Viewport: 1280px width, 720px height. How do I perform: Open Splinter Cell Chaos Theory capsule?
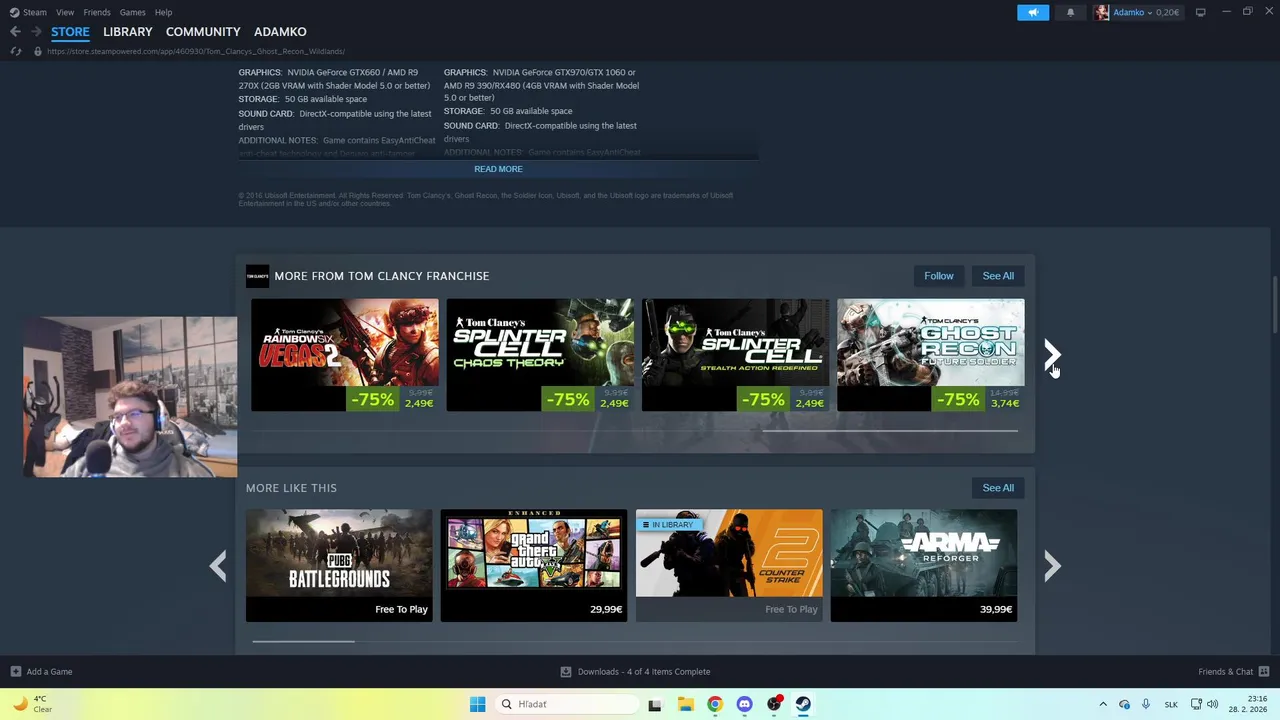pos(540,355)
